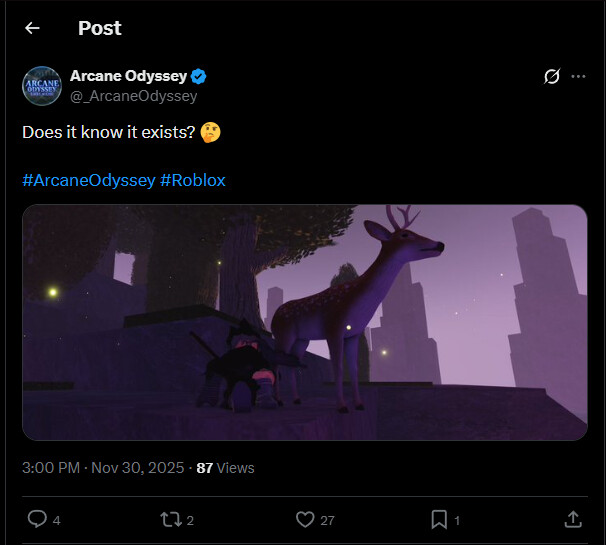Like the post with the heart icon

(x=306, y=519)
